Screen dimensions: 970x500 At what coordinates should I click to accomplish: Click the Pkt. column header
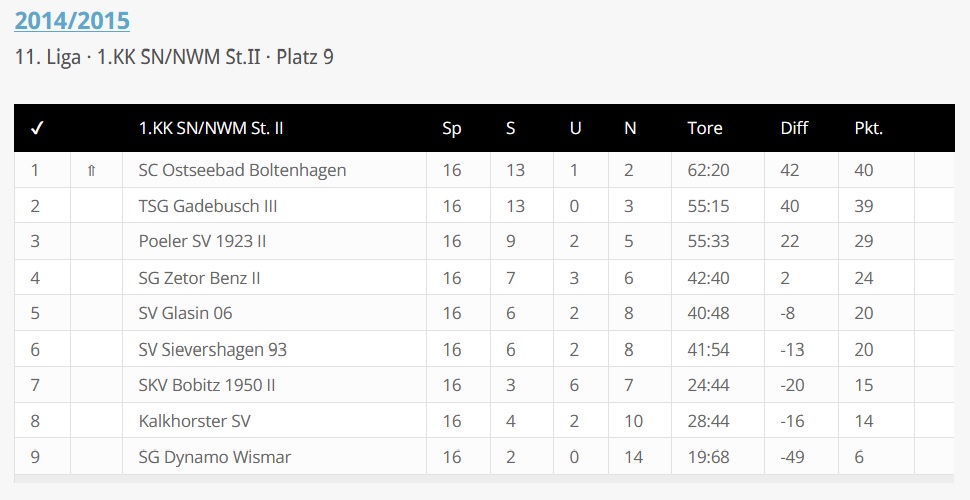click(869, 128)
